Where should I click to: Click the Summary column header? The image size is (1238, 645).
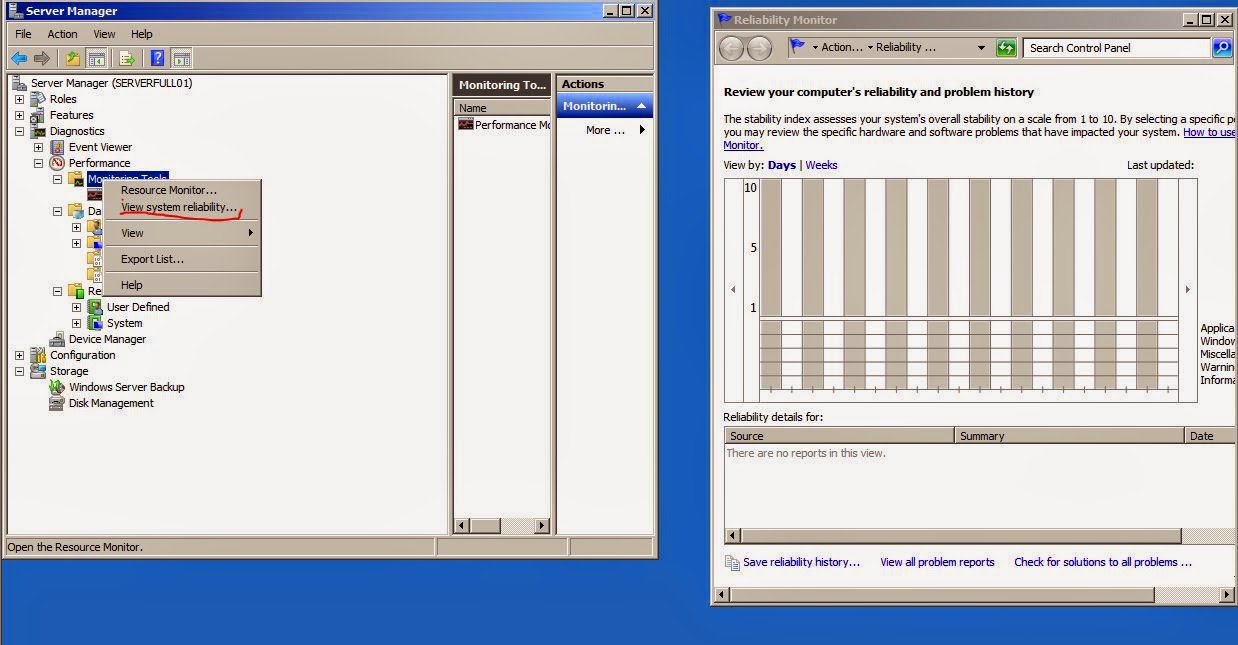click(1069, 436)
